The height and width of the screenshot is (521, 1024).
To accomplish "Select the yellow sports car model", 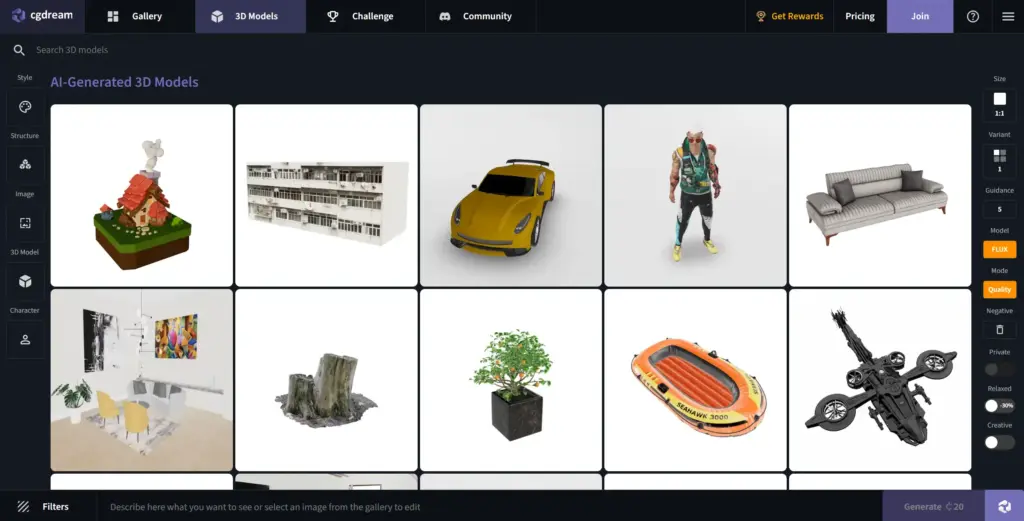I will (x=511, y=195).
